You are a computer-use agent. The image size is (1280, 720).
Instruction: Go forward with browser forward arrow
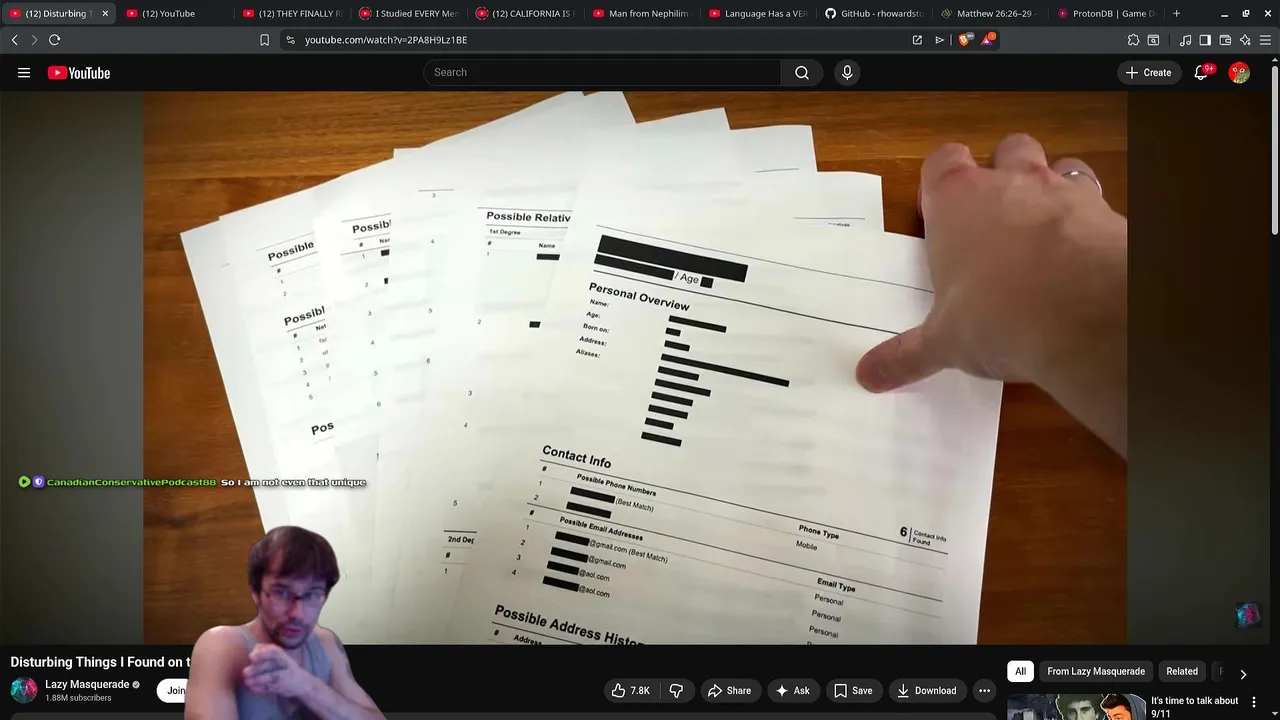tap(34, 40)
